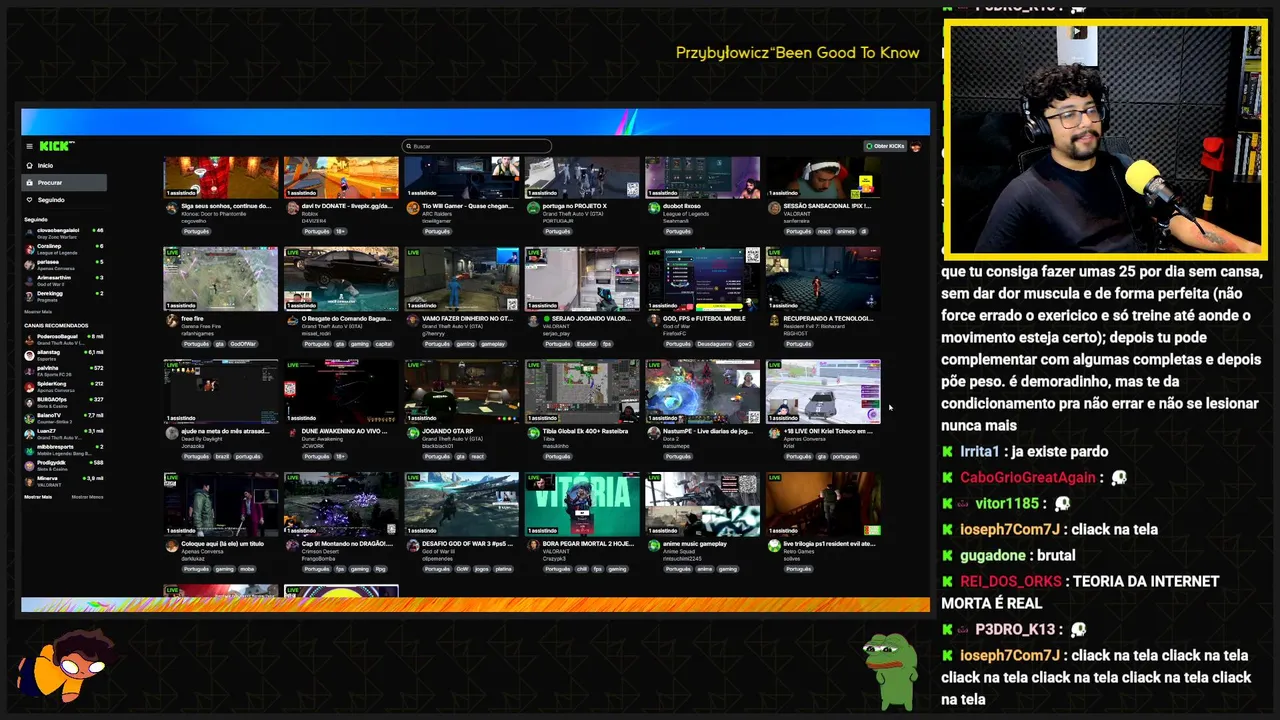This screenshot has width=1280, height=720.
Task: Open DUNE AWAKENING AO VIVO stream thumbnail
Action: [x=341, y=392]
